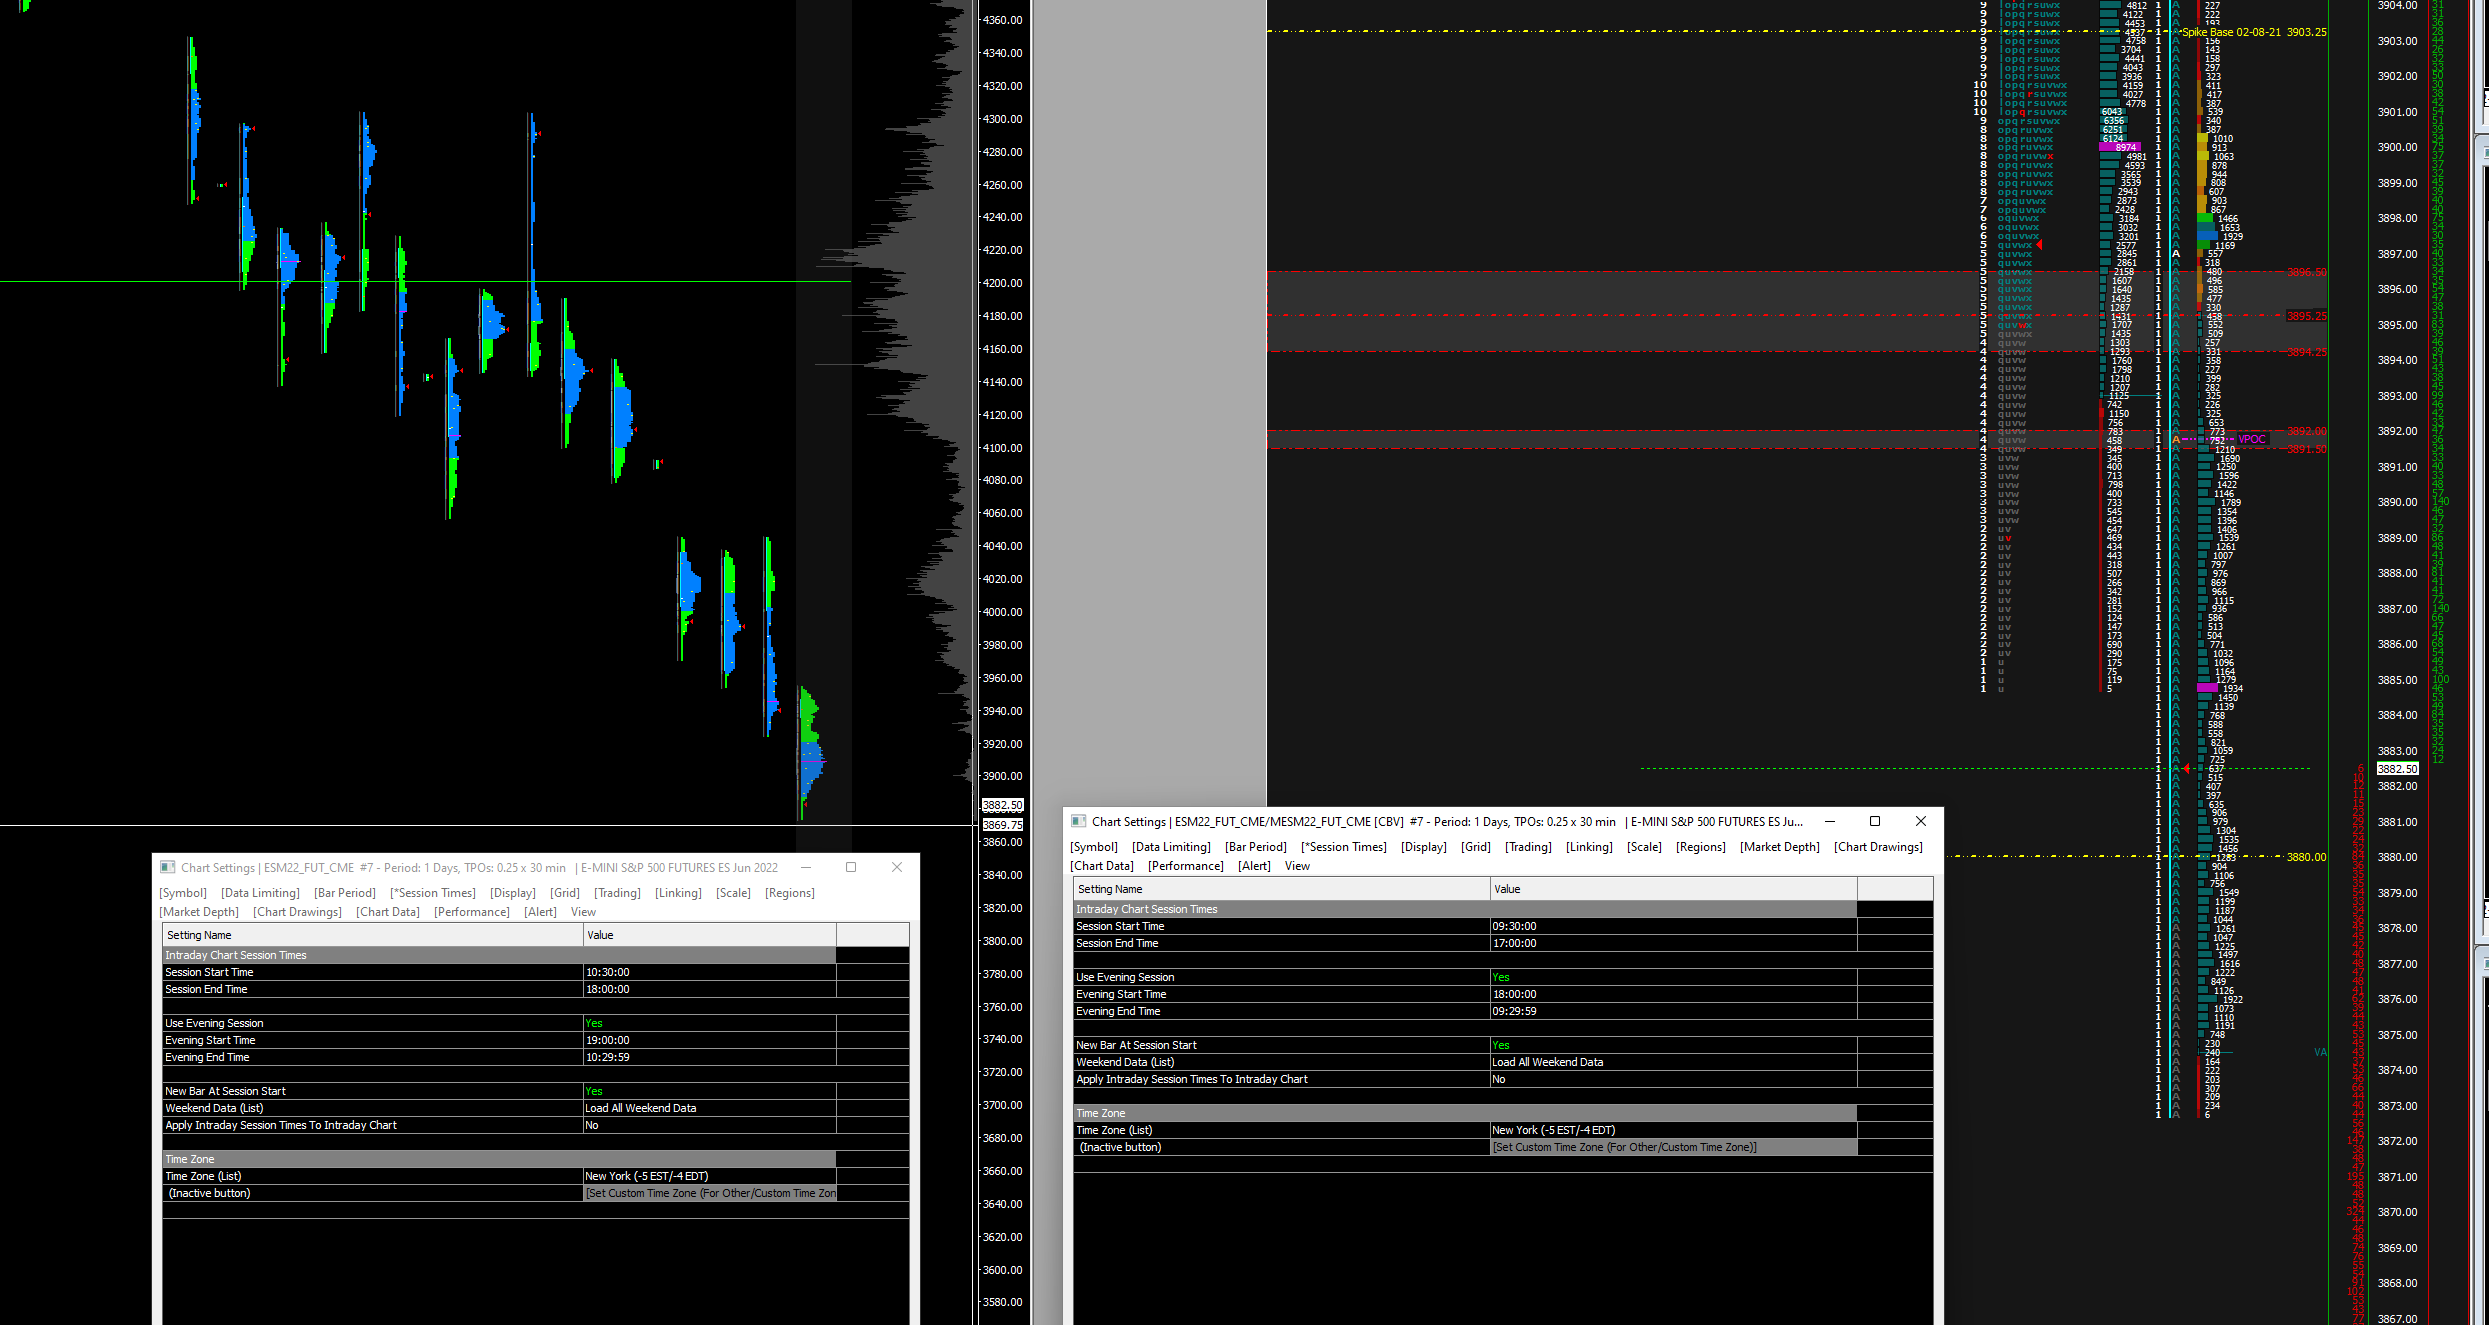Click the Evening Start Time value 19:00:00
2489x1325 pixels.
[x=607, y=1040]
